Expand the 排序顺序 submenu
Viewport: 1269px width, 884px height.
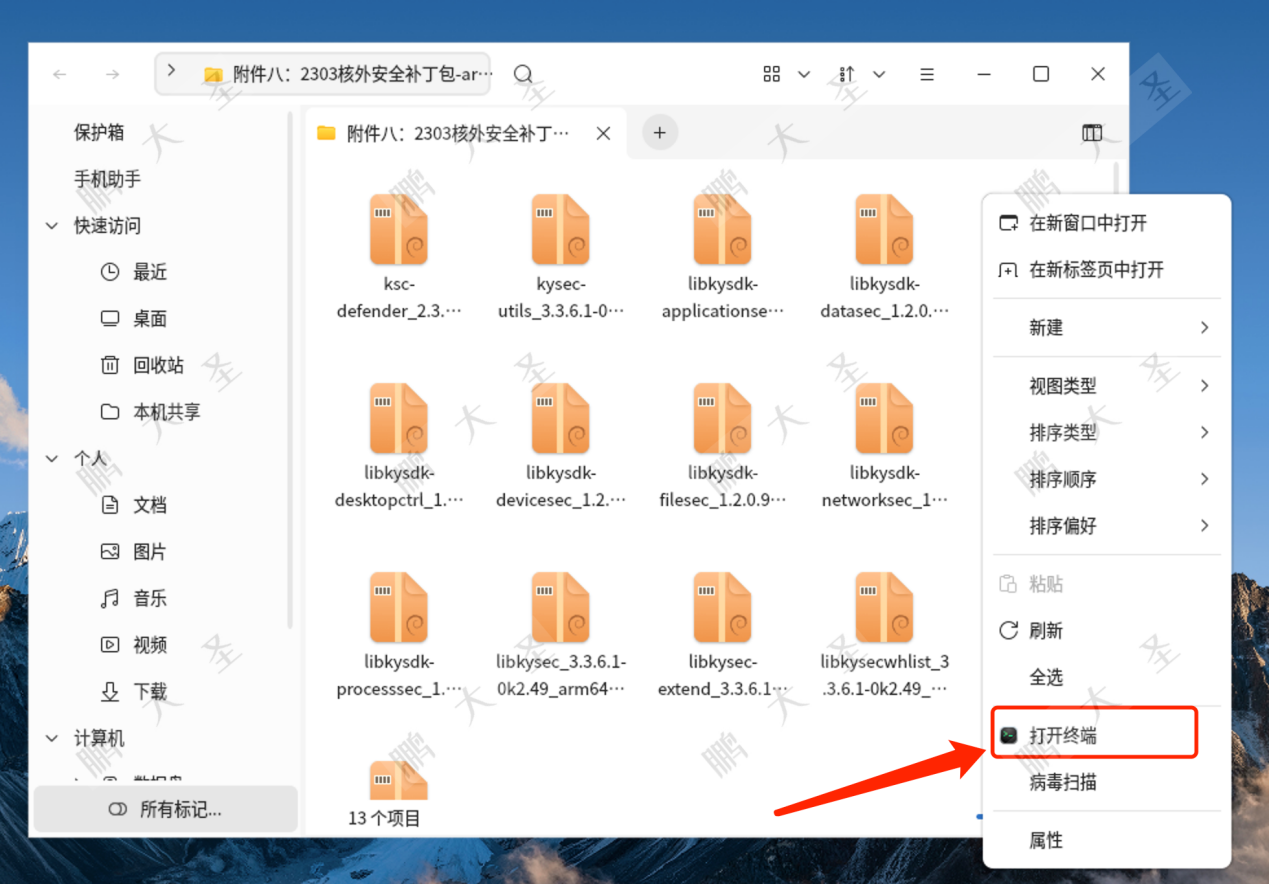click(1107, 479)
